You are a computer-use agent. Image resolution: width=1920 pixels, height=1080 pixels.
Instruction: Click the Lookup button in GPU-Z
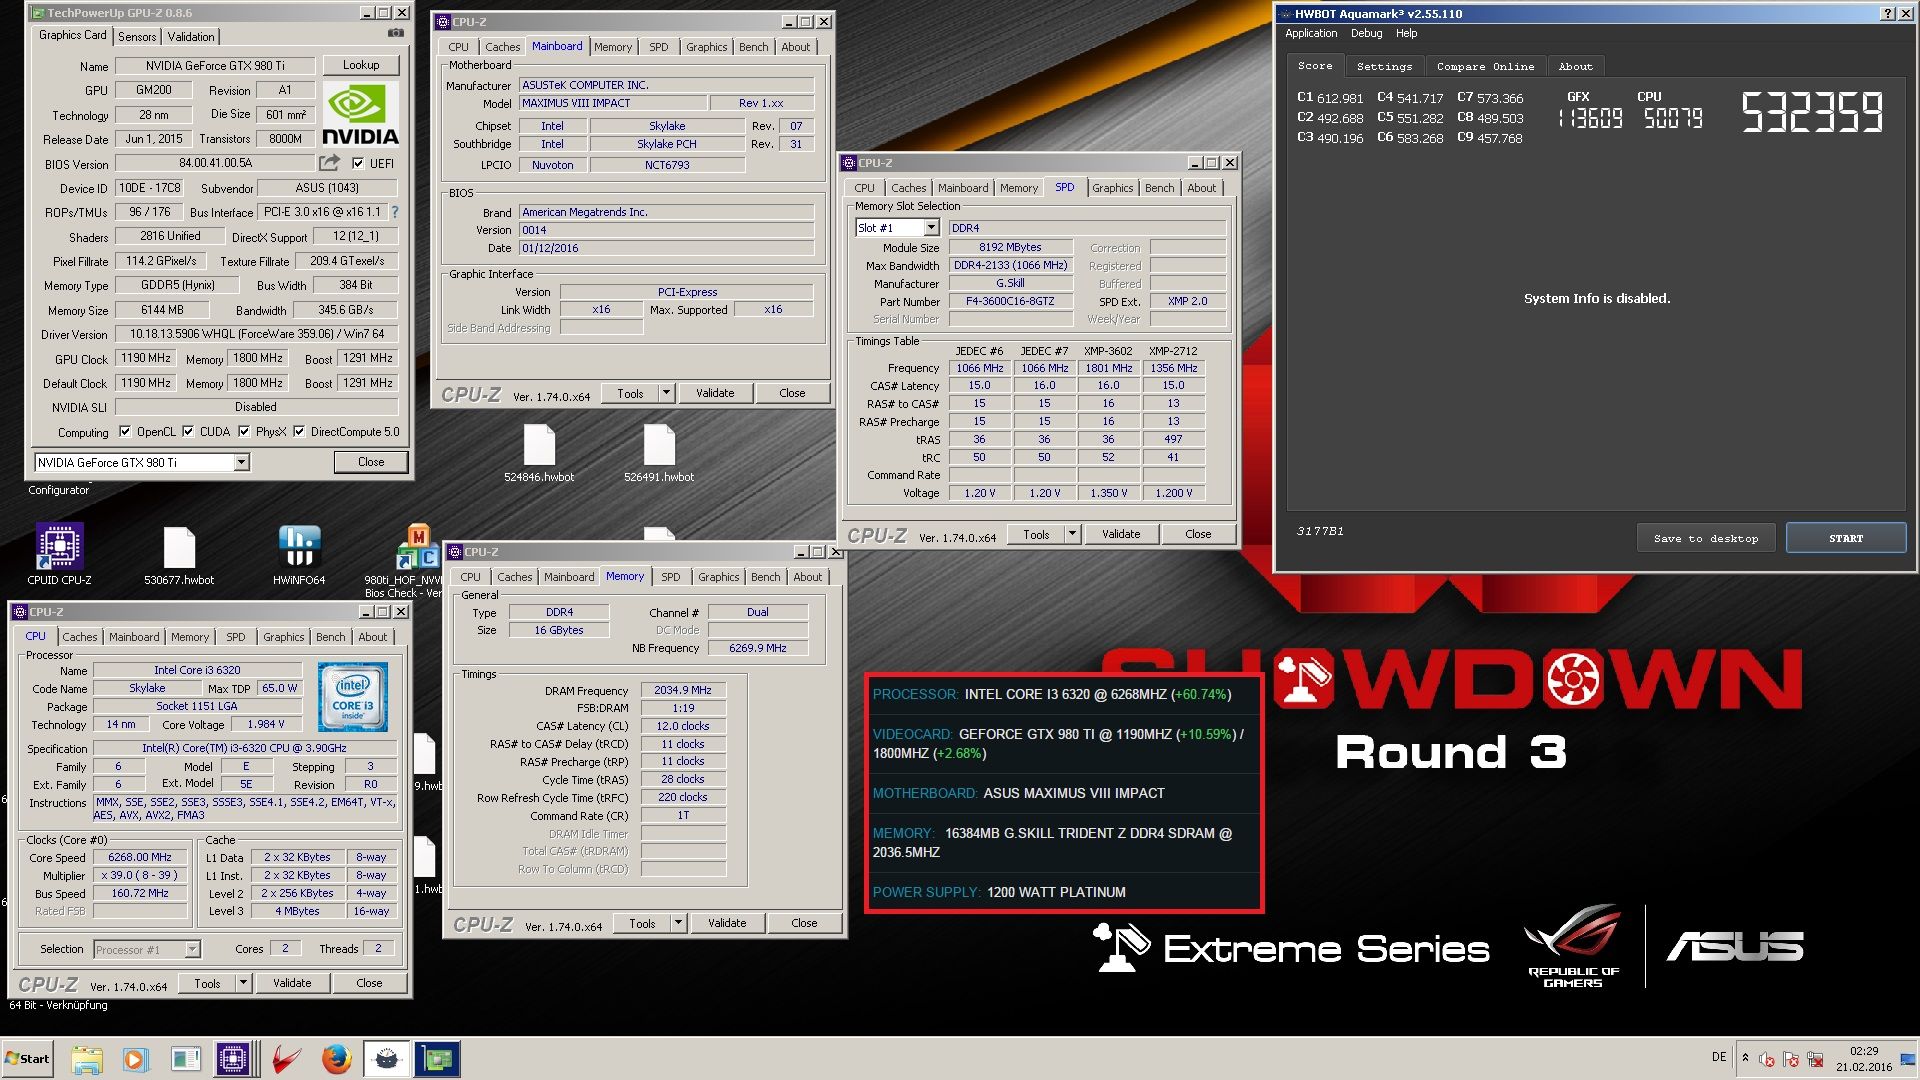[361, 65]
